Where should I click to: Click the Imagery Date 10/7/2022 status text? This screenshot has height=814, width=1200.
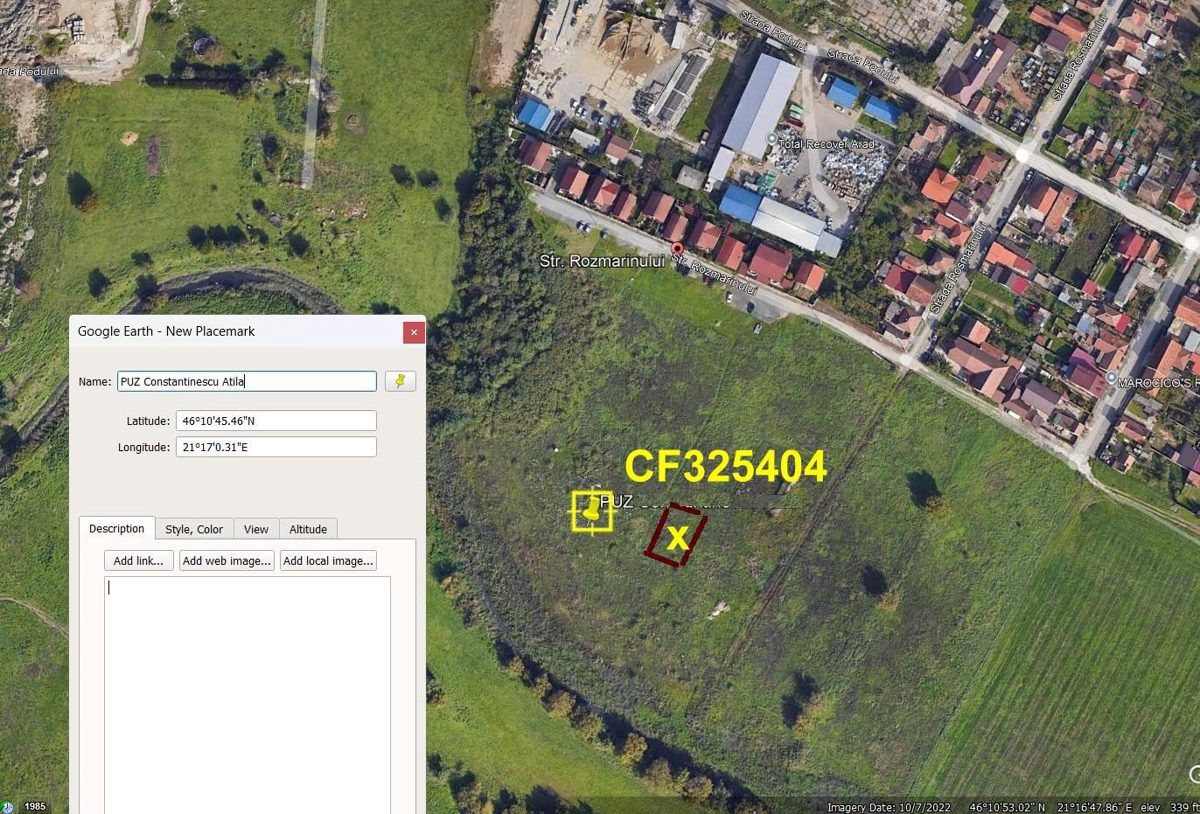pyautogui.click(x=889, y=807)
